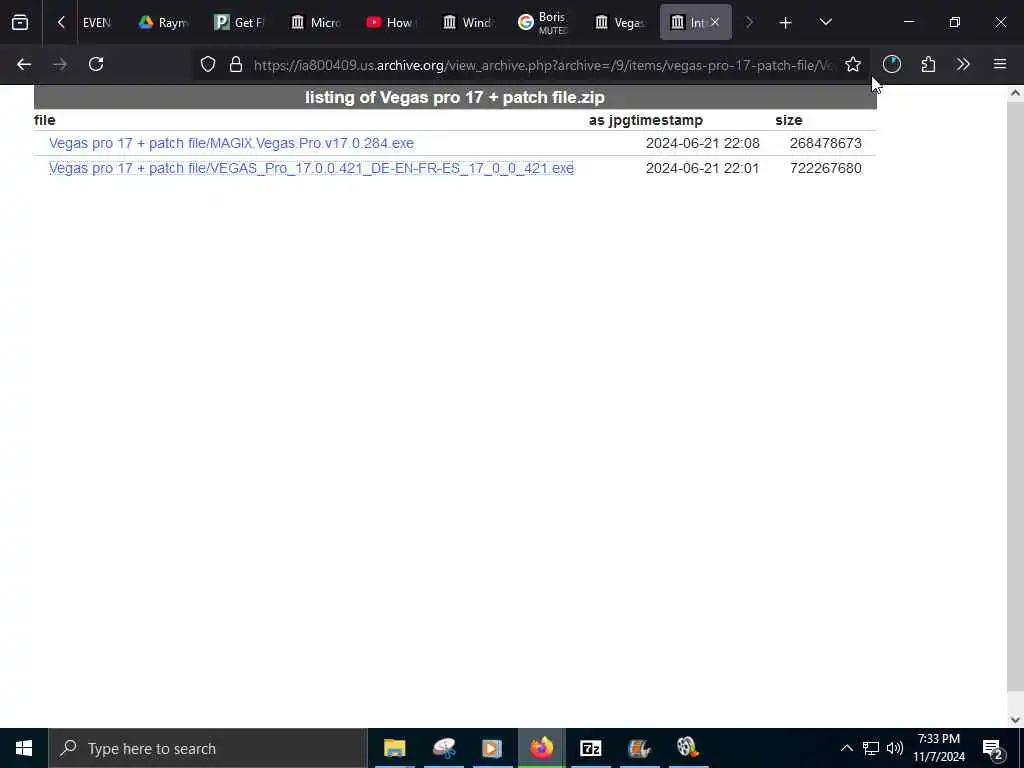Reload the current page
The height and width of the screenshot is (768, 1024).
pyautogui.click(x=96, y=64)
